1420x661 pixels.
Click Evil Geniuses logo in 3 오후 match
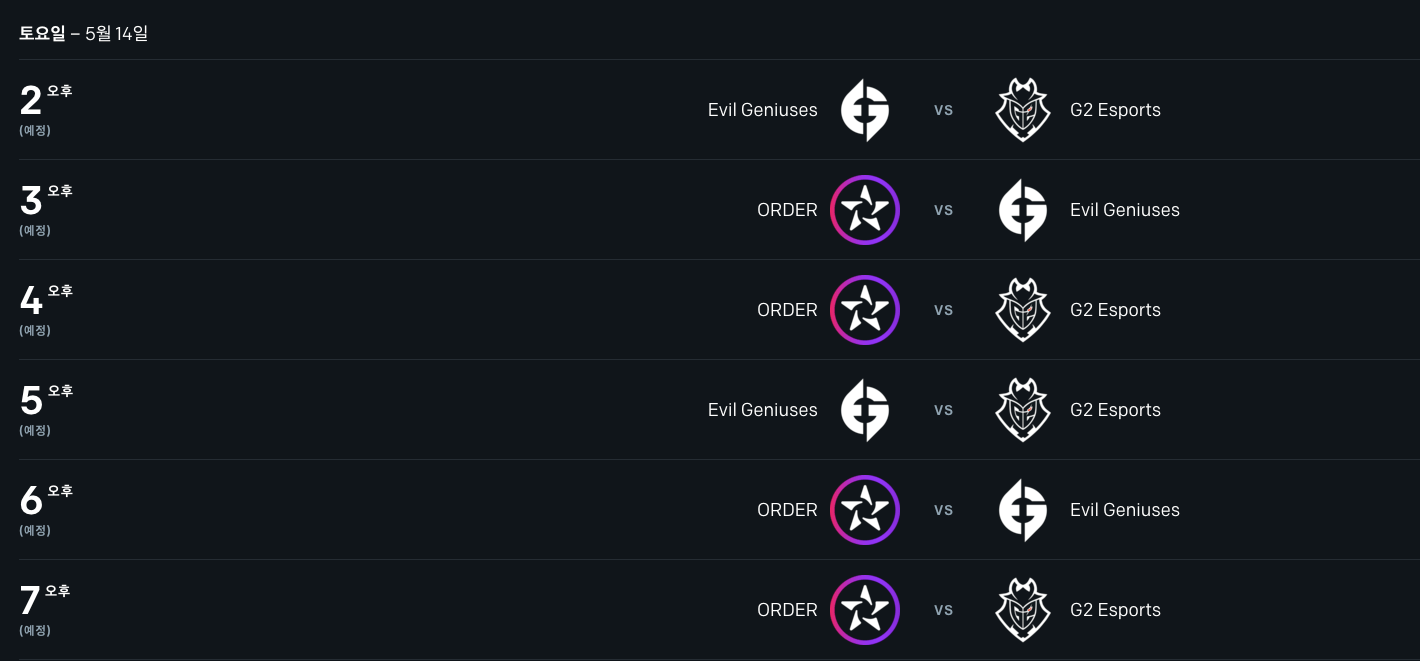tap(1023, 210)
